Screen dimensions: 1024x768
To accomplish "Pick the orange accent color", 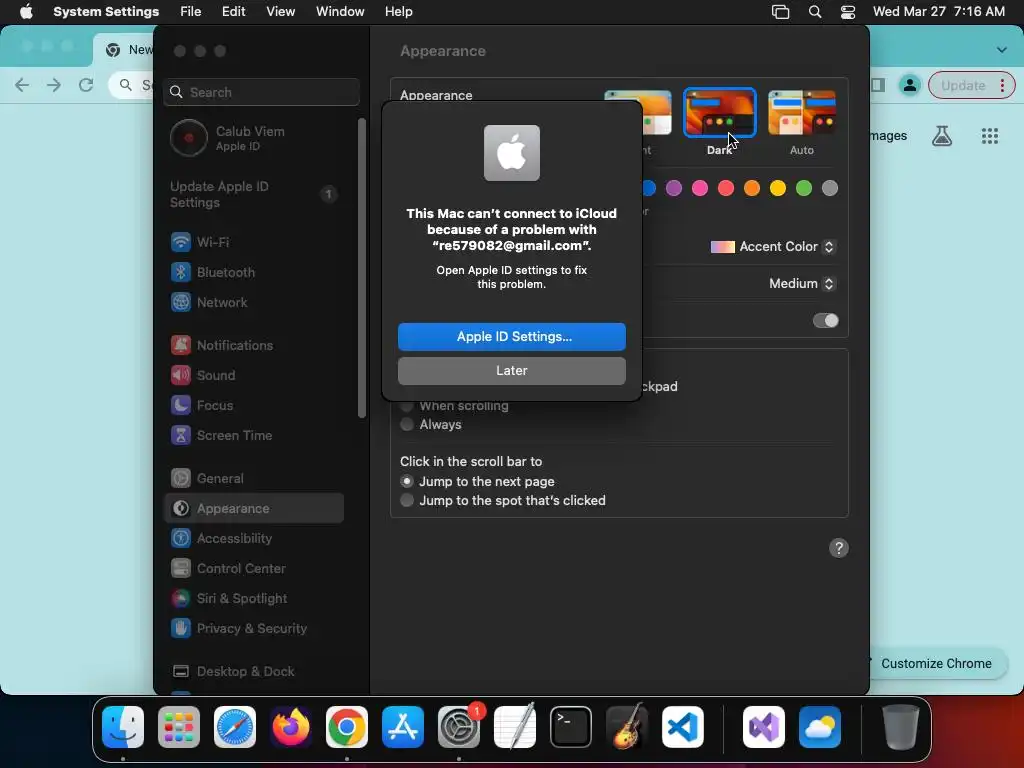I will tap(752, 188).
